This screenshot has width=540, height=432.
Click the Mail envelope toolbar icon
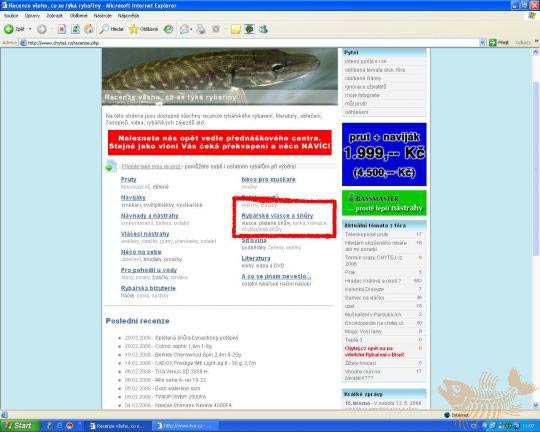pos(184,29)
